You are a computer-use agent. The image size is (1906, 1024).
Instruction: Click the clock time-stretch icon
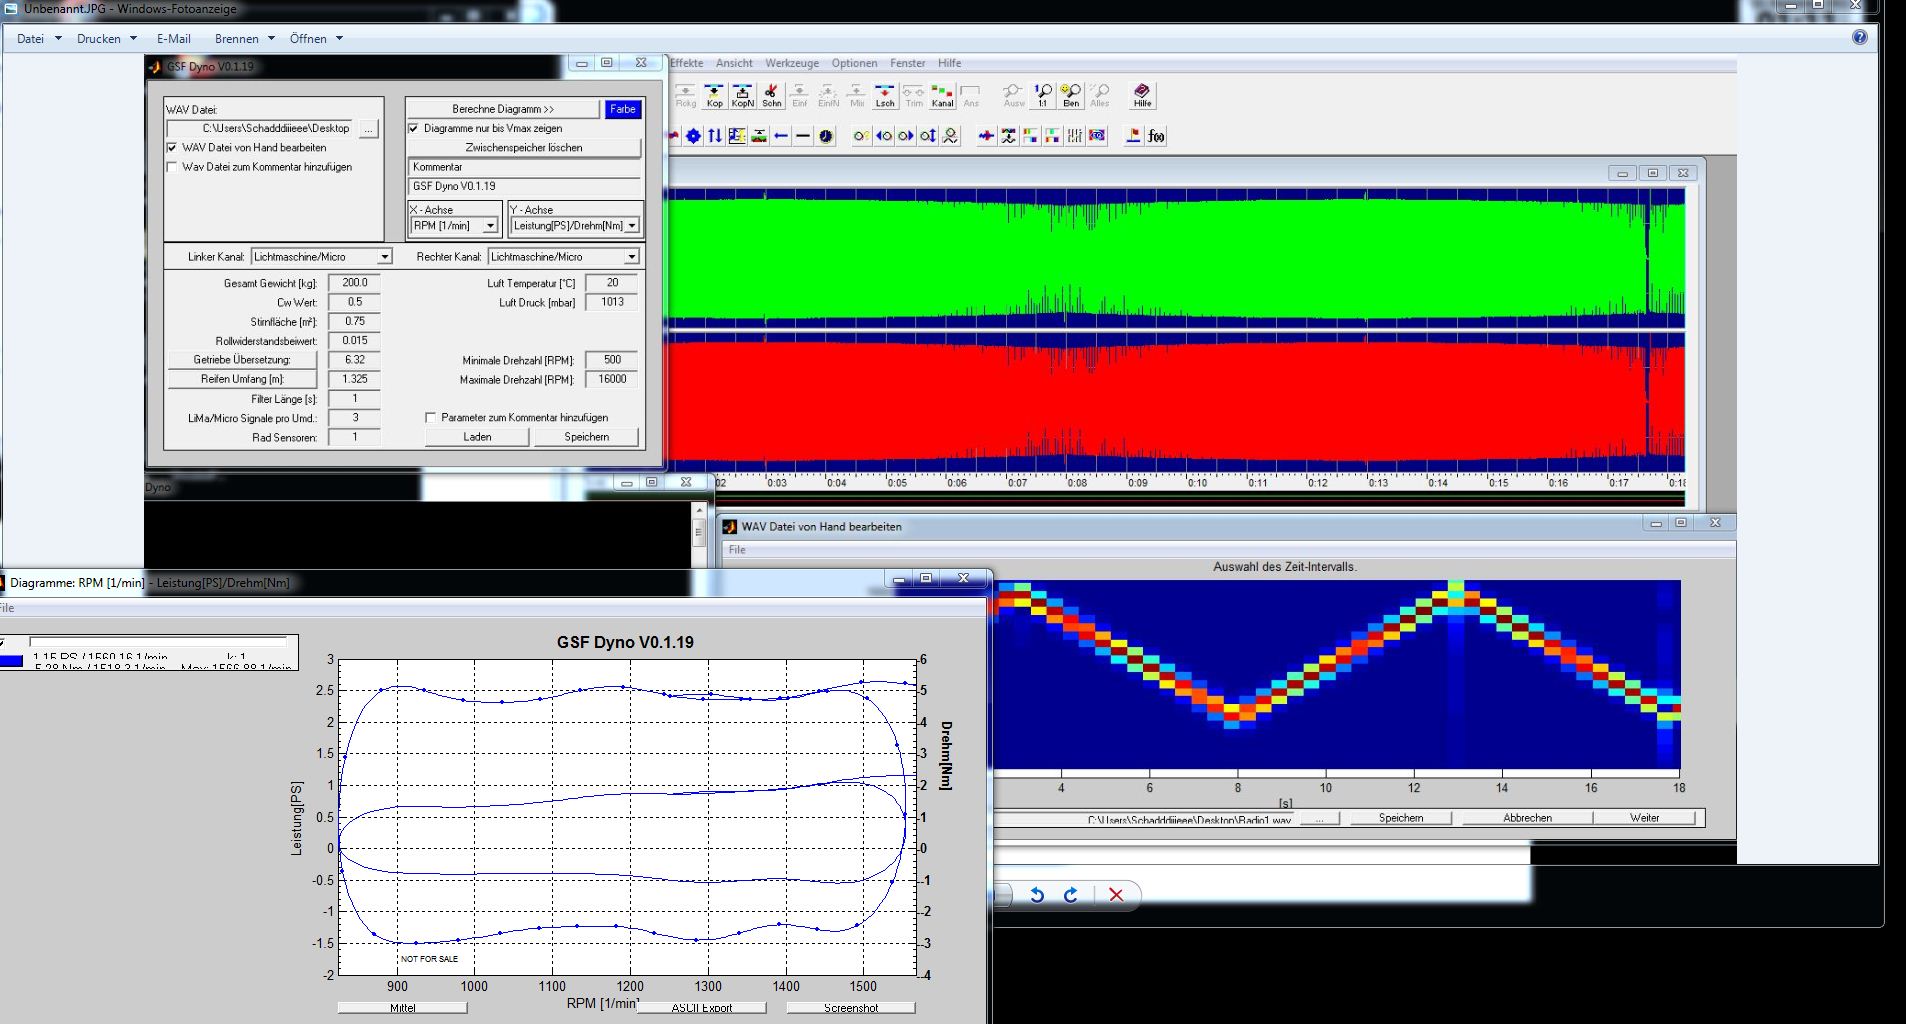coord(826,136)
